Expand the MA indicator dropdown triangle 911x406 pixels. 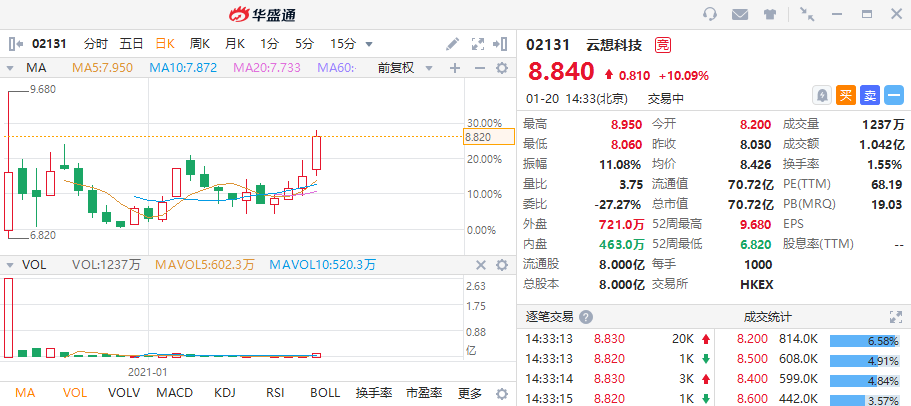coord(10,69)
